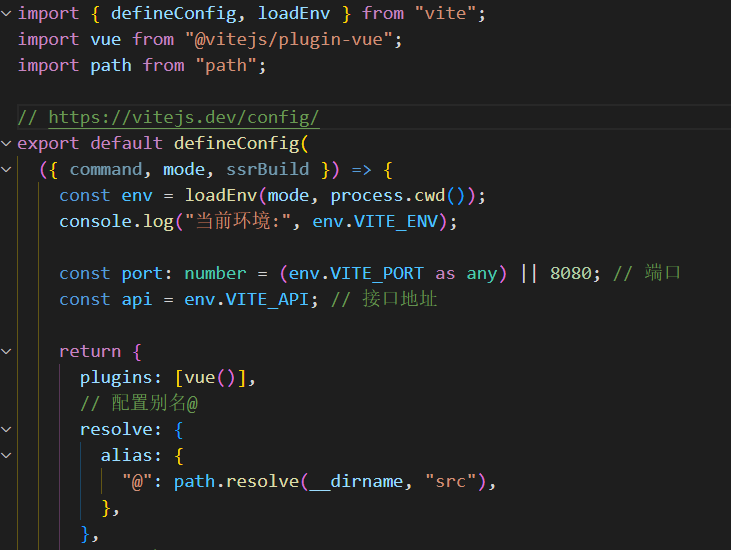This screenshot has width=731, height=550.
Task: Click the resolve property key
Action: pyautogui.click(x=116, y=429)
